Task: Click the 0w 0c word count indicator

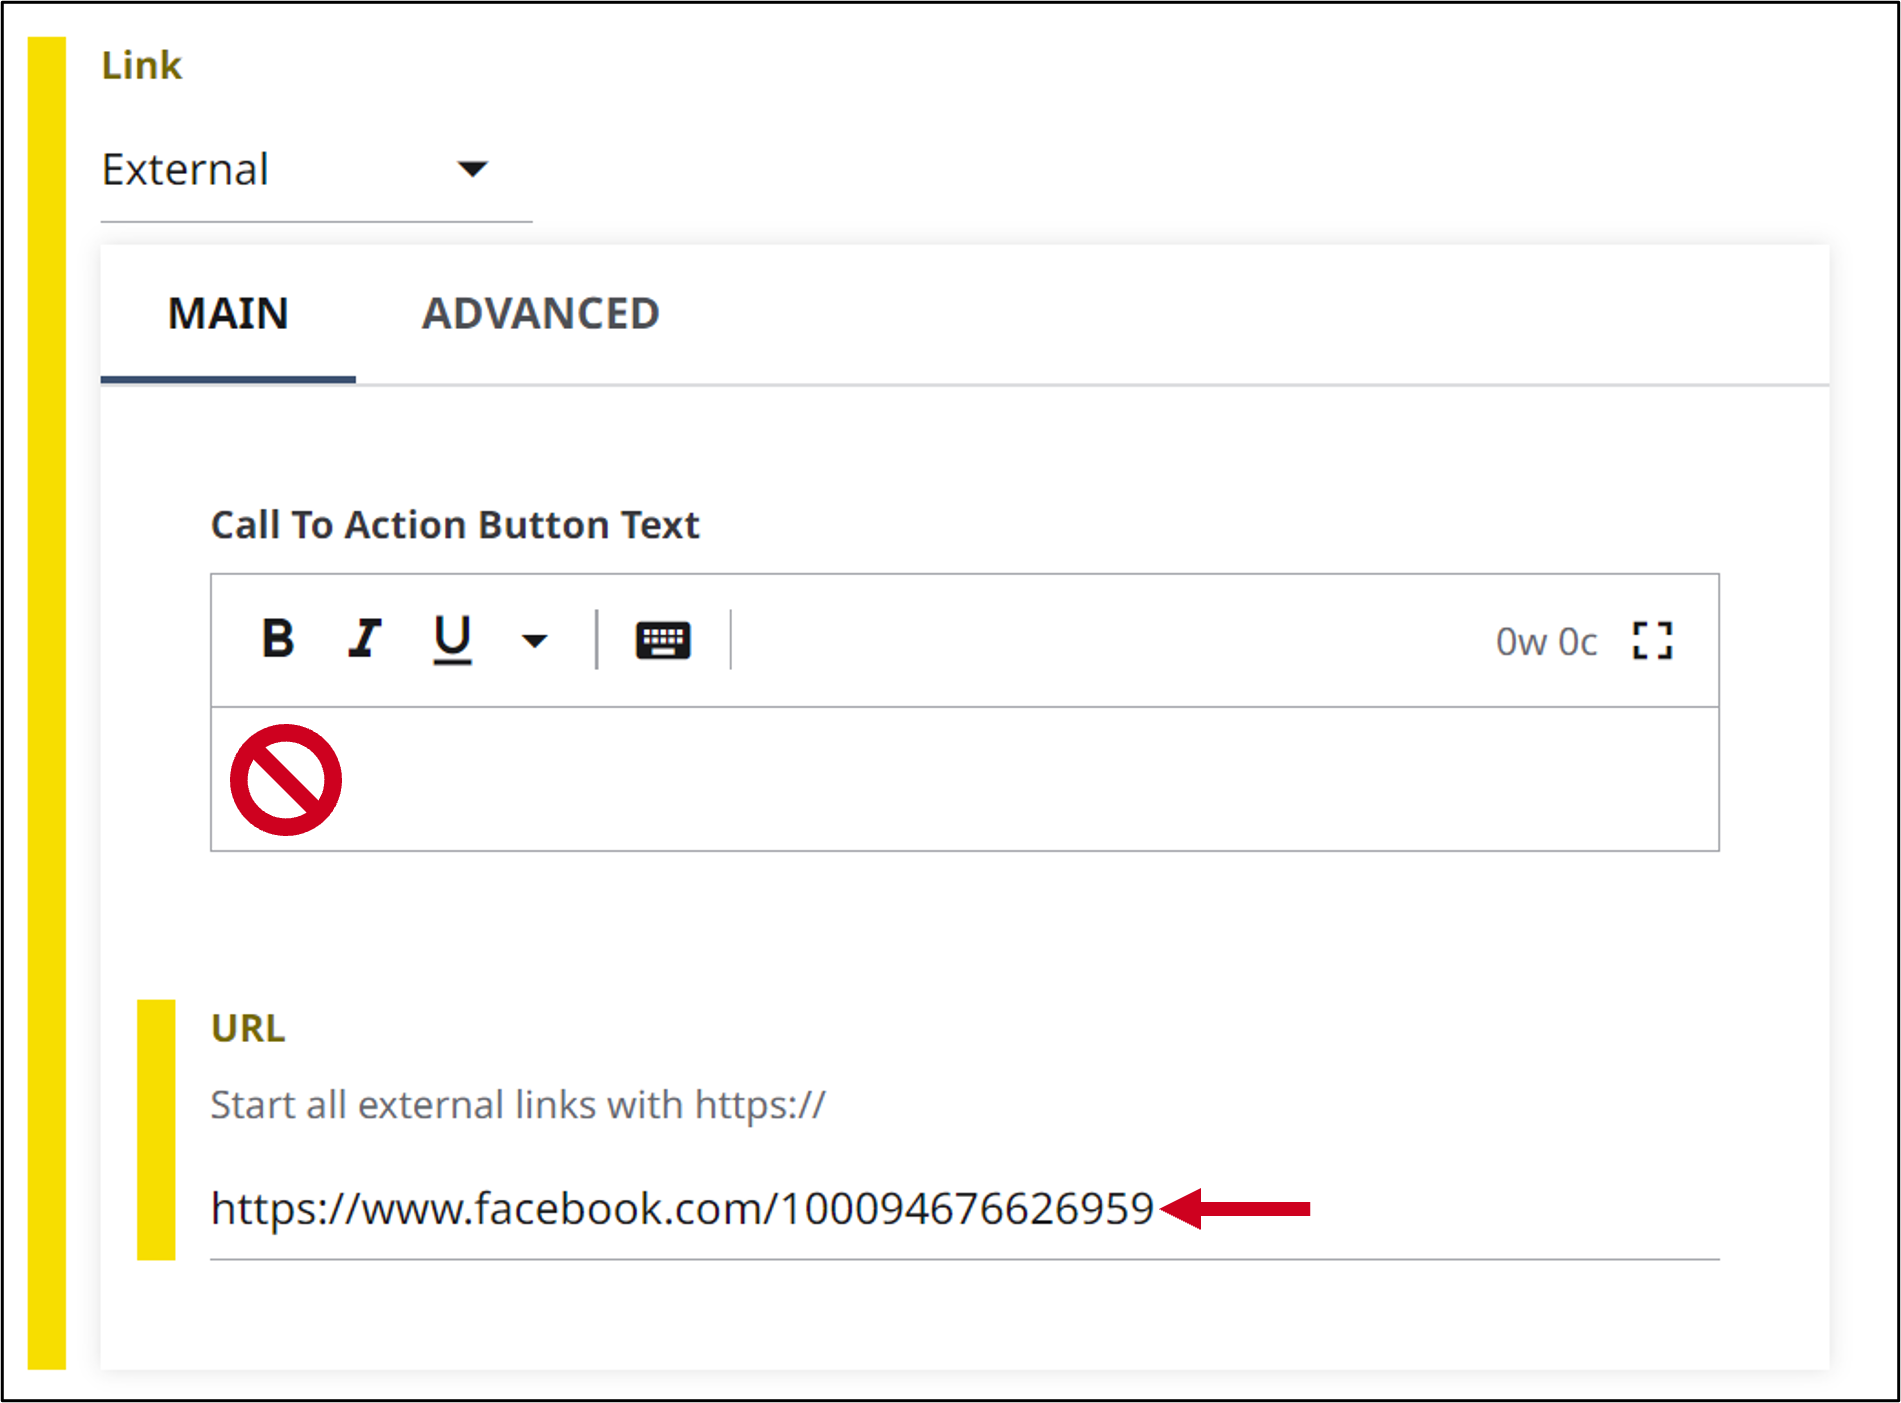Action: [1546, 642]
